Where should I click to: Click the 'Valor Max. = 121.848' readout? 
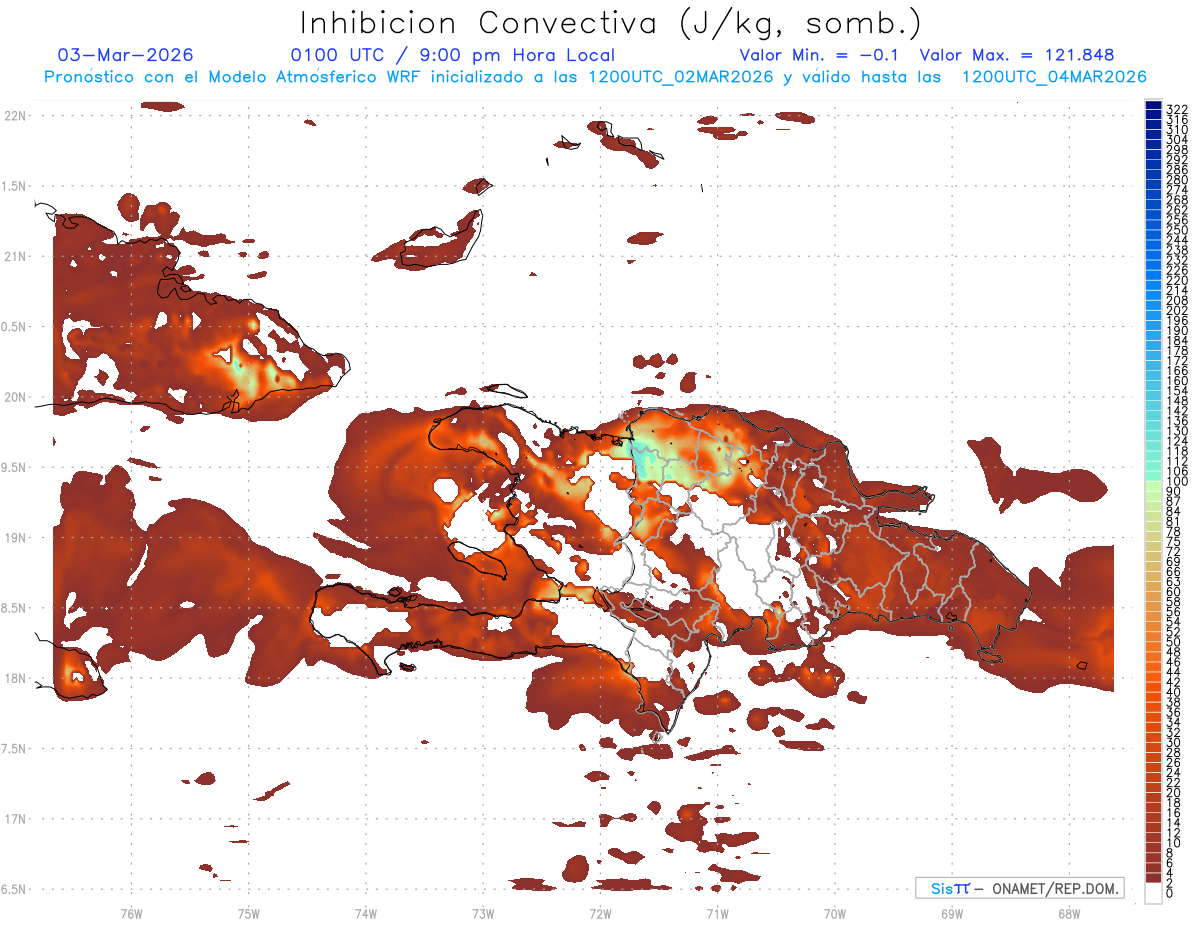(1017, 55)
